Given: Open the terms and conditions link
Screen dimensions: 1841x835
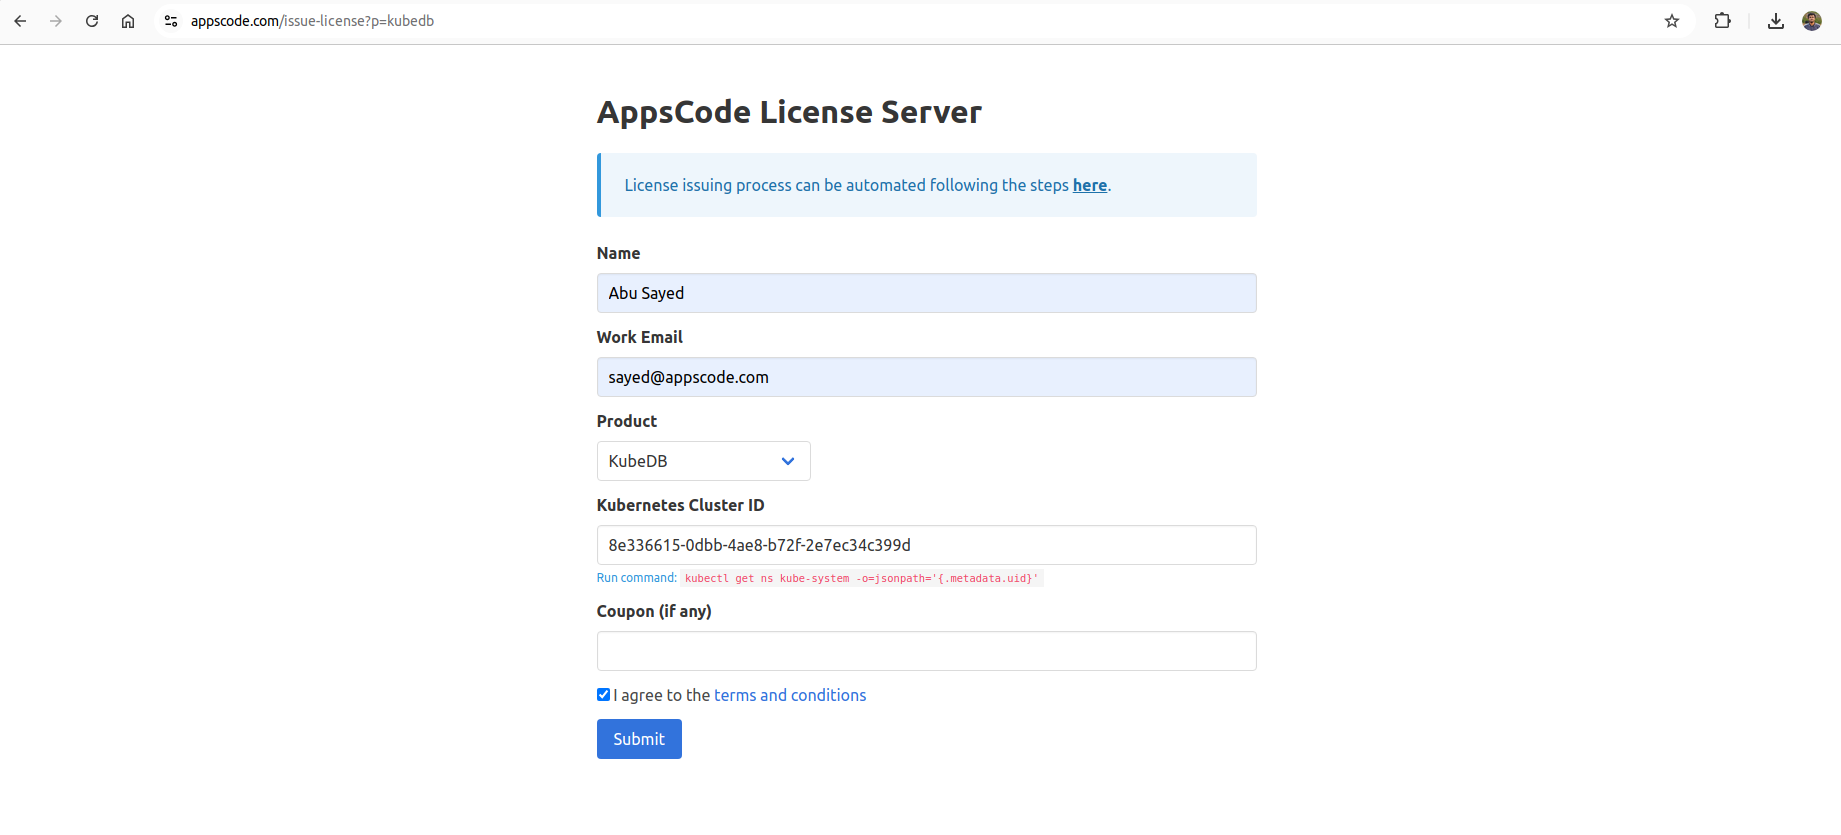Looking at the screenshot, I should (790, 695).
